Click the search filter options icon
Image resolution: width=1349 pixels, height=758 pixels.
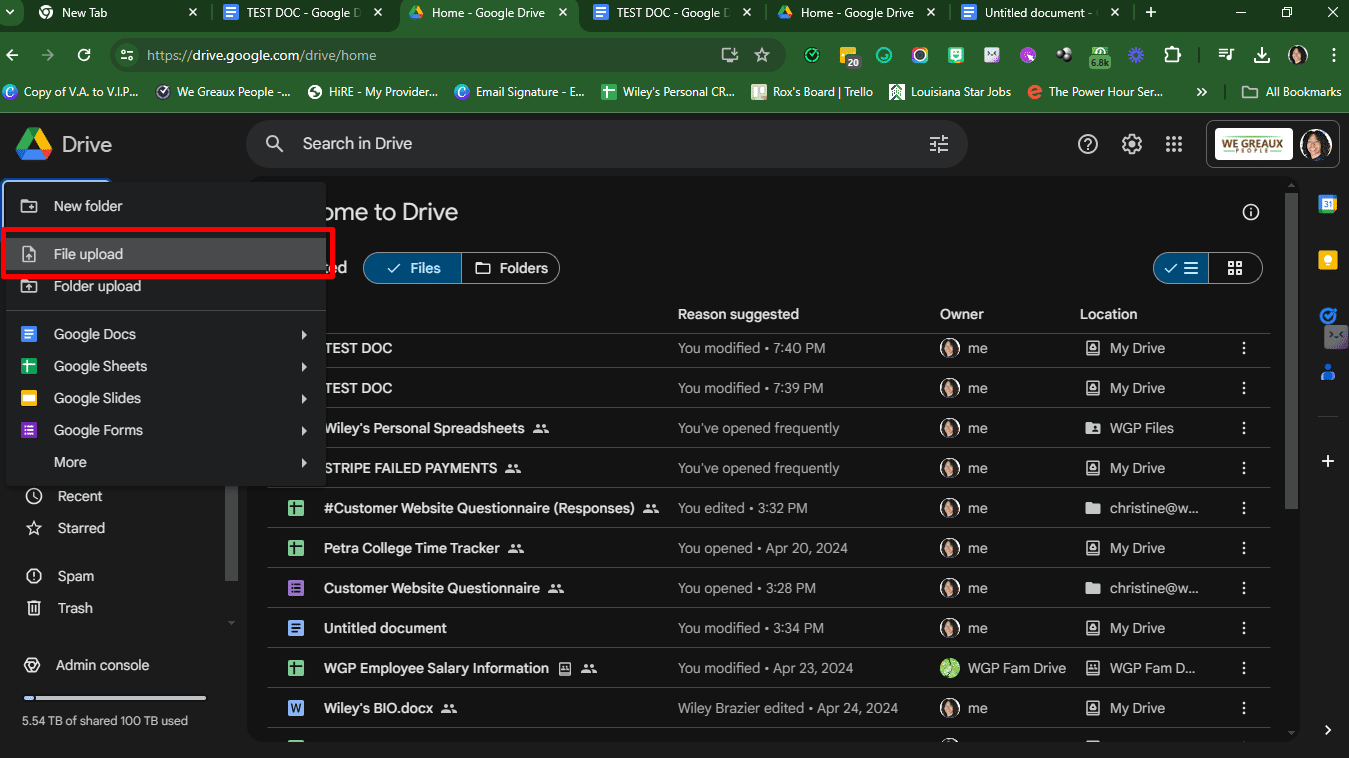(x=938, y=144)
